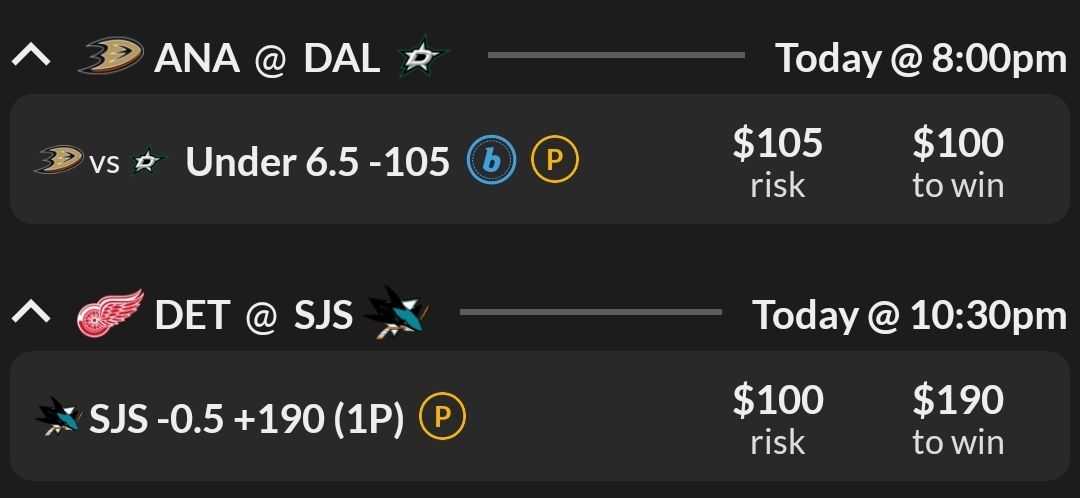Click the blue 'b' sportsbook badge
1080x498 pixels.
[492, 160]
